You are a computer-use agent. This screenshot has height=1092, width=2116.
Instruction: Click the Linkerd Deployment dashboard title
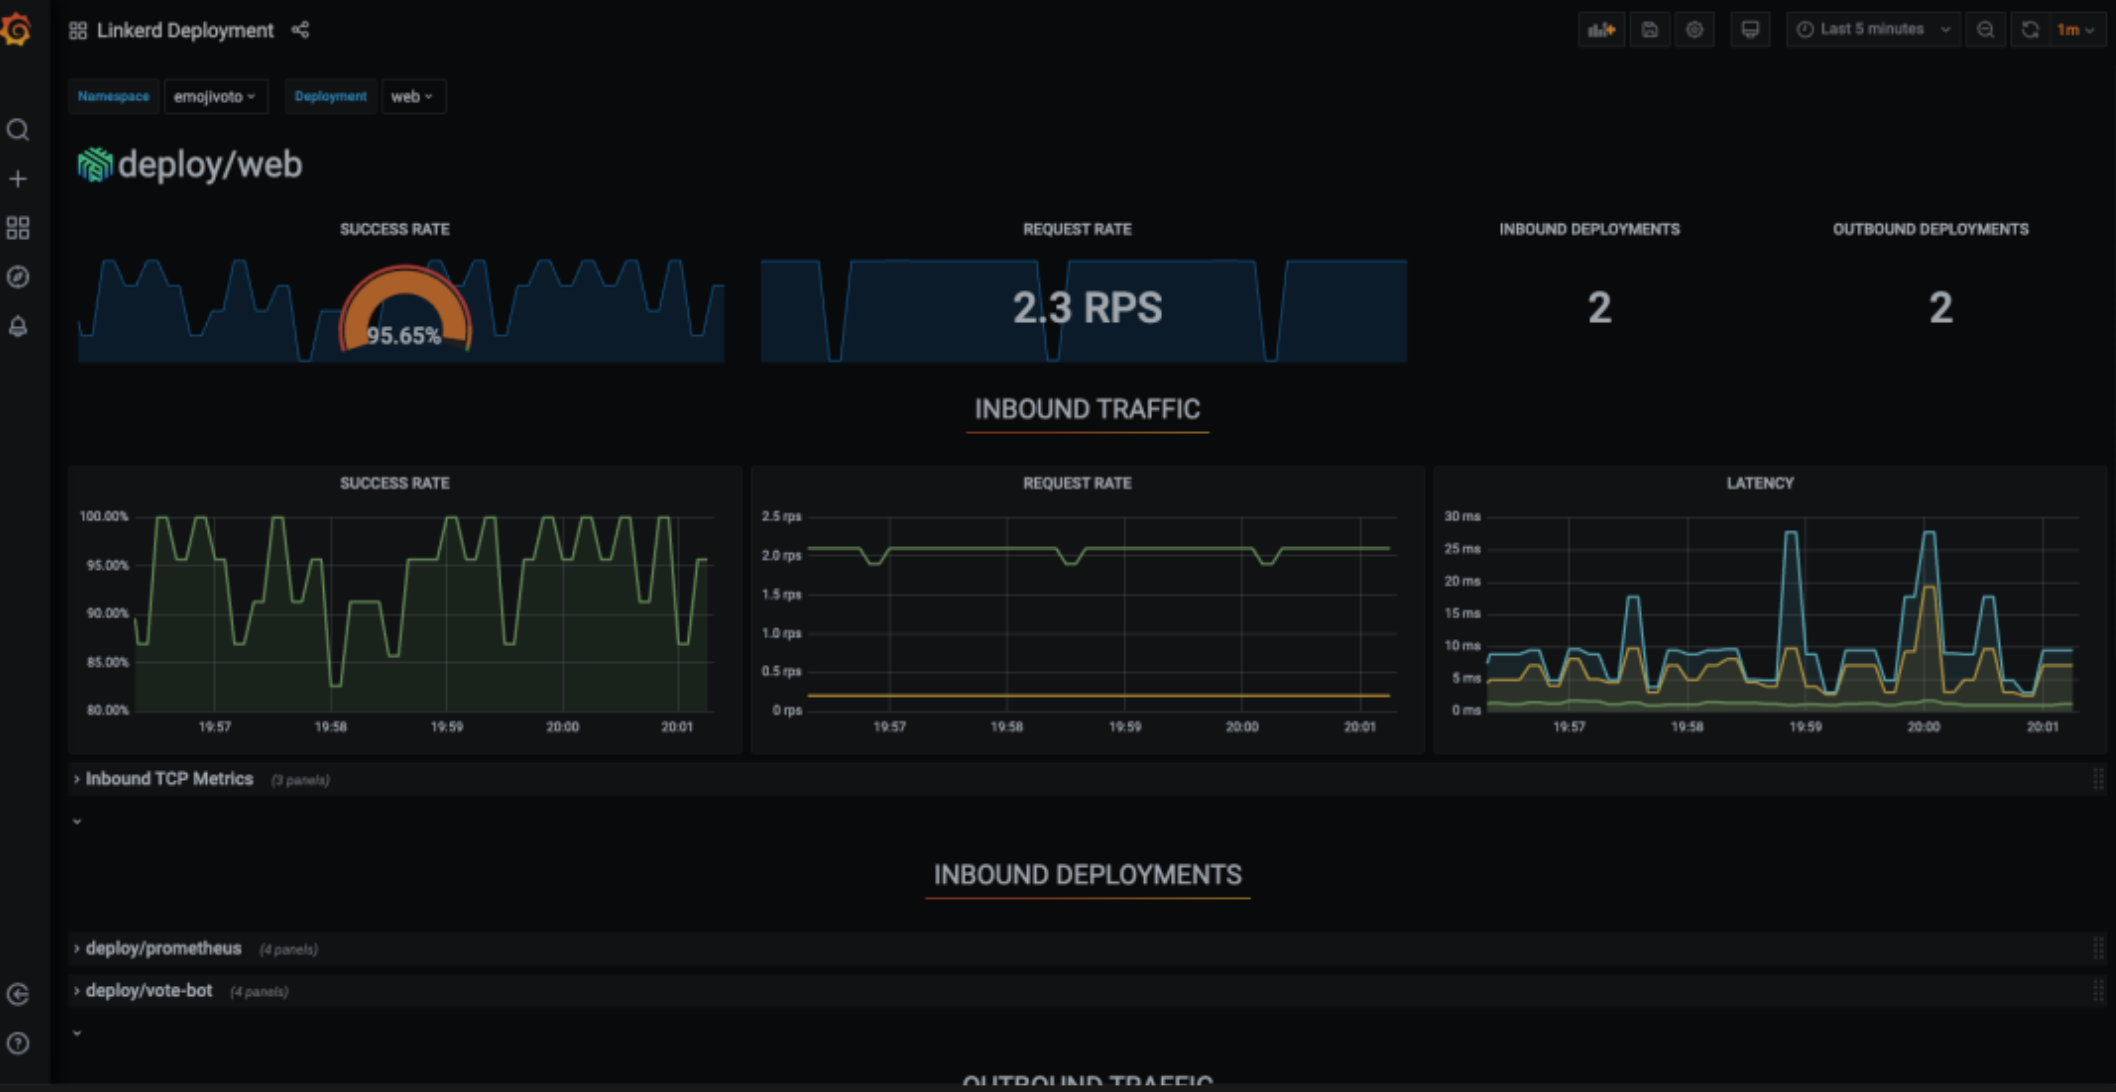185,31
